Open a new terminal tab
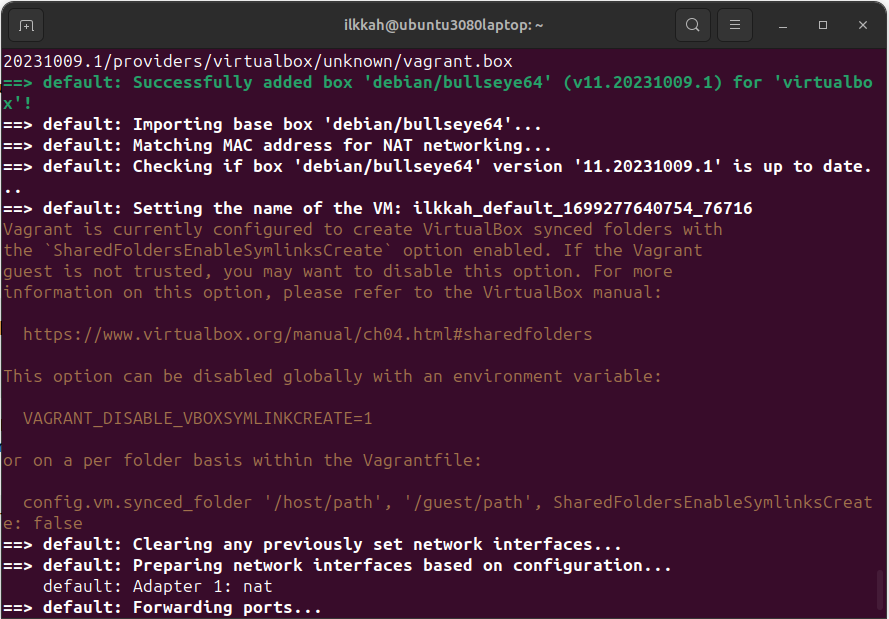The height and width of the screenshot is (619, 889). click(x=26, y=24)
